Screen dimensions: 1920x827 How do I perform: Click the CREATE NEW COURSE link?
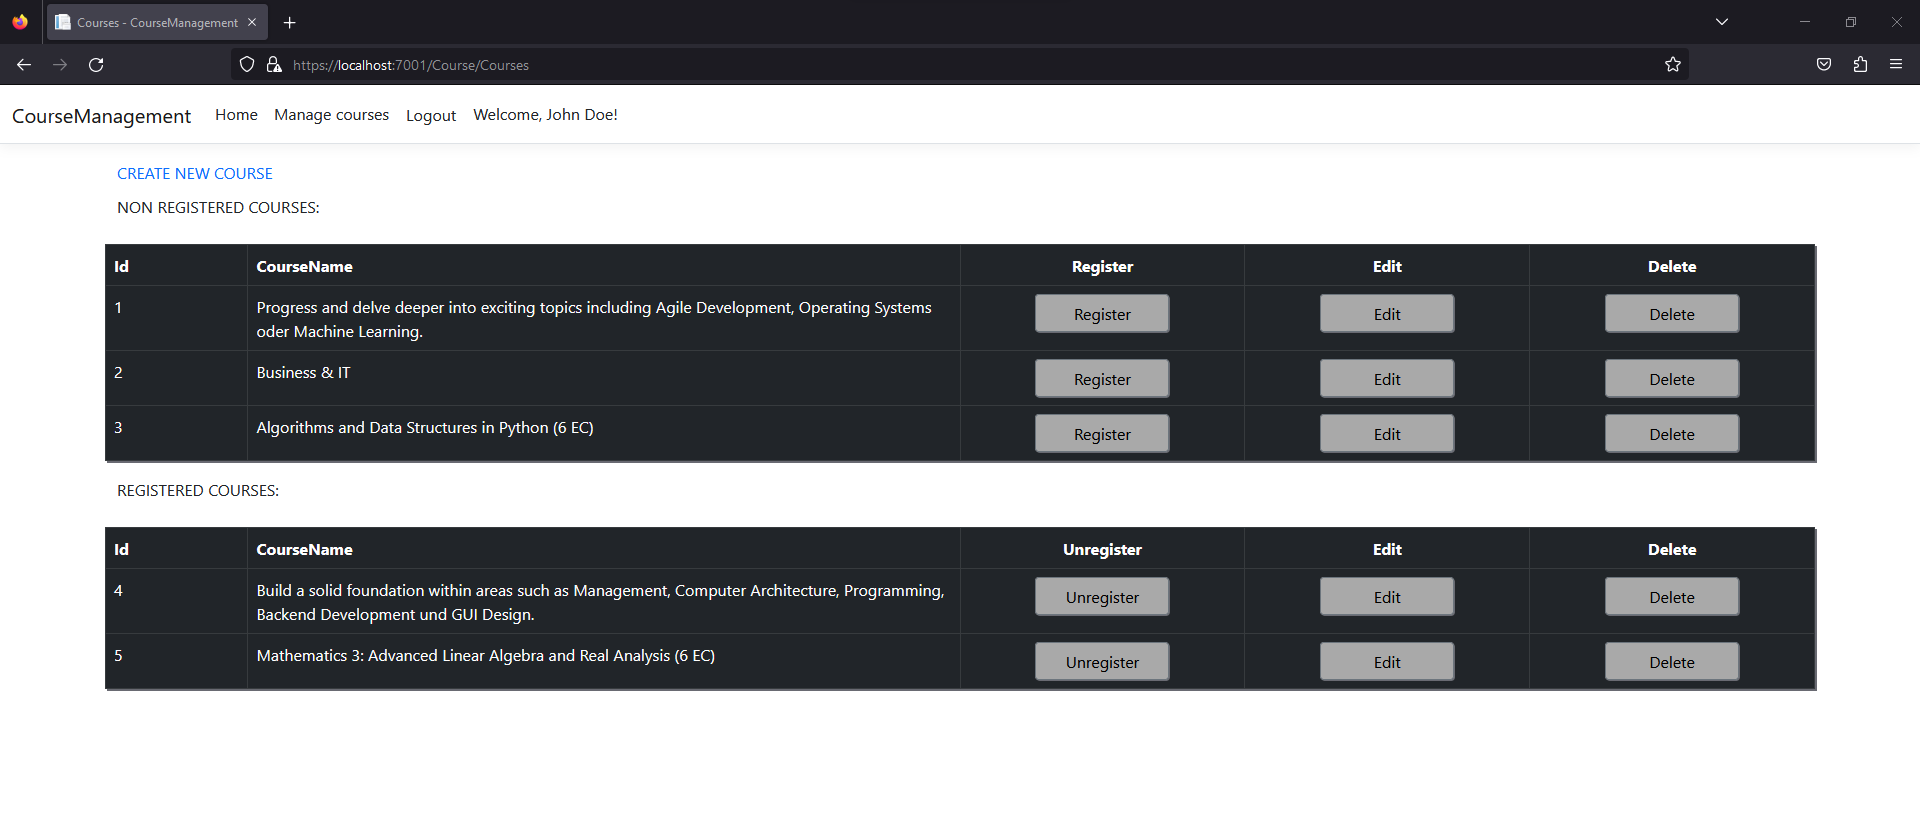[195, 174]
